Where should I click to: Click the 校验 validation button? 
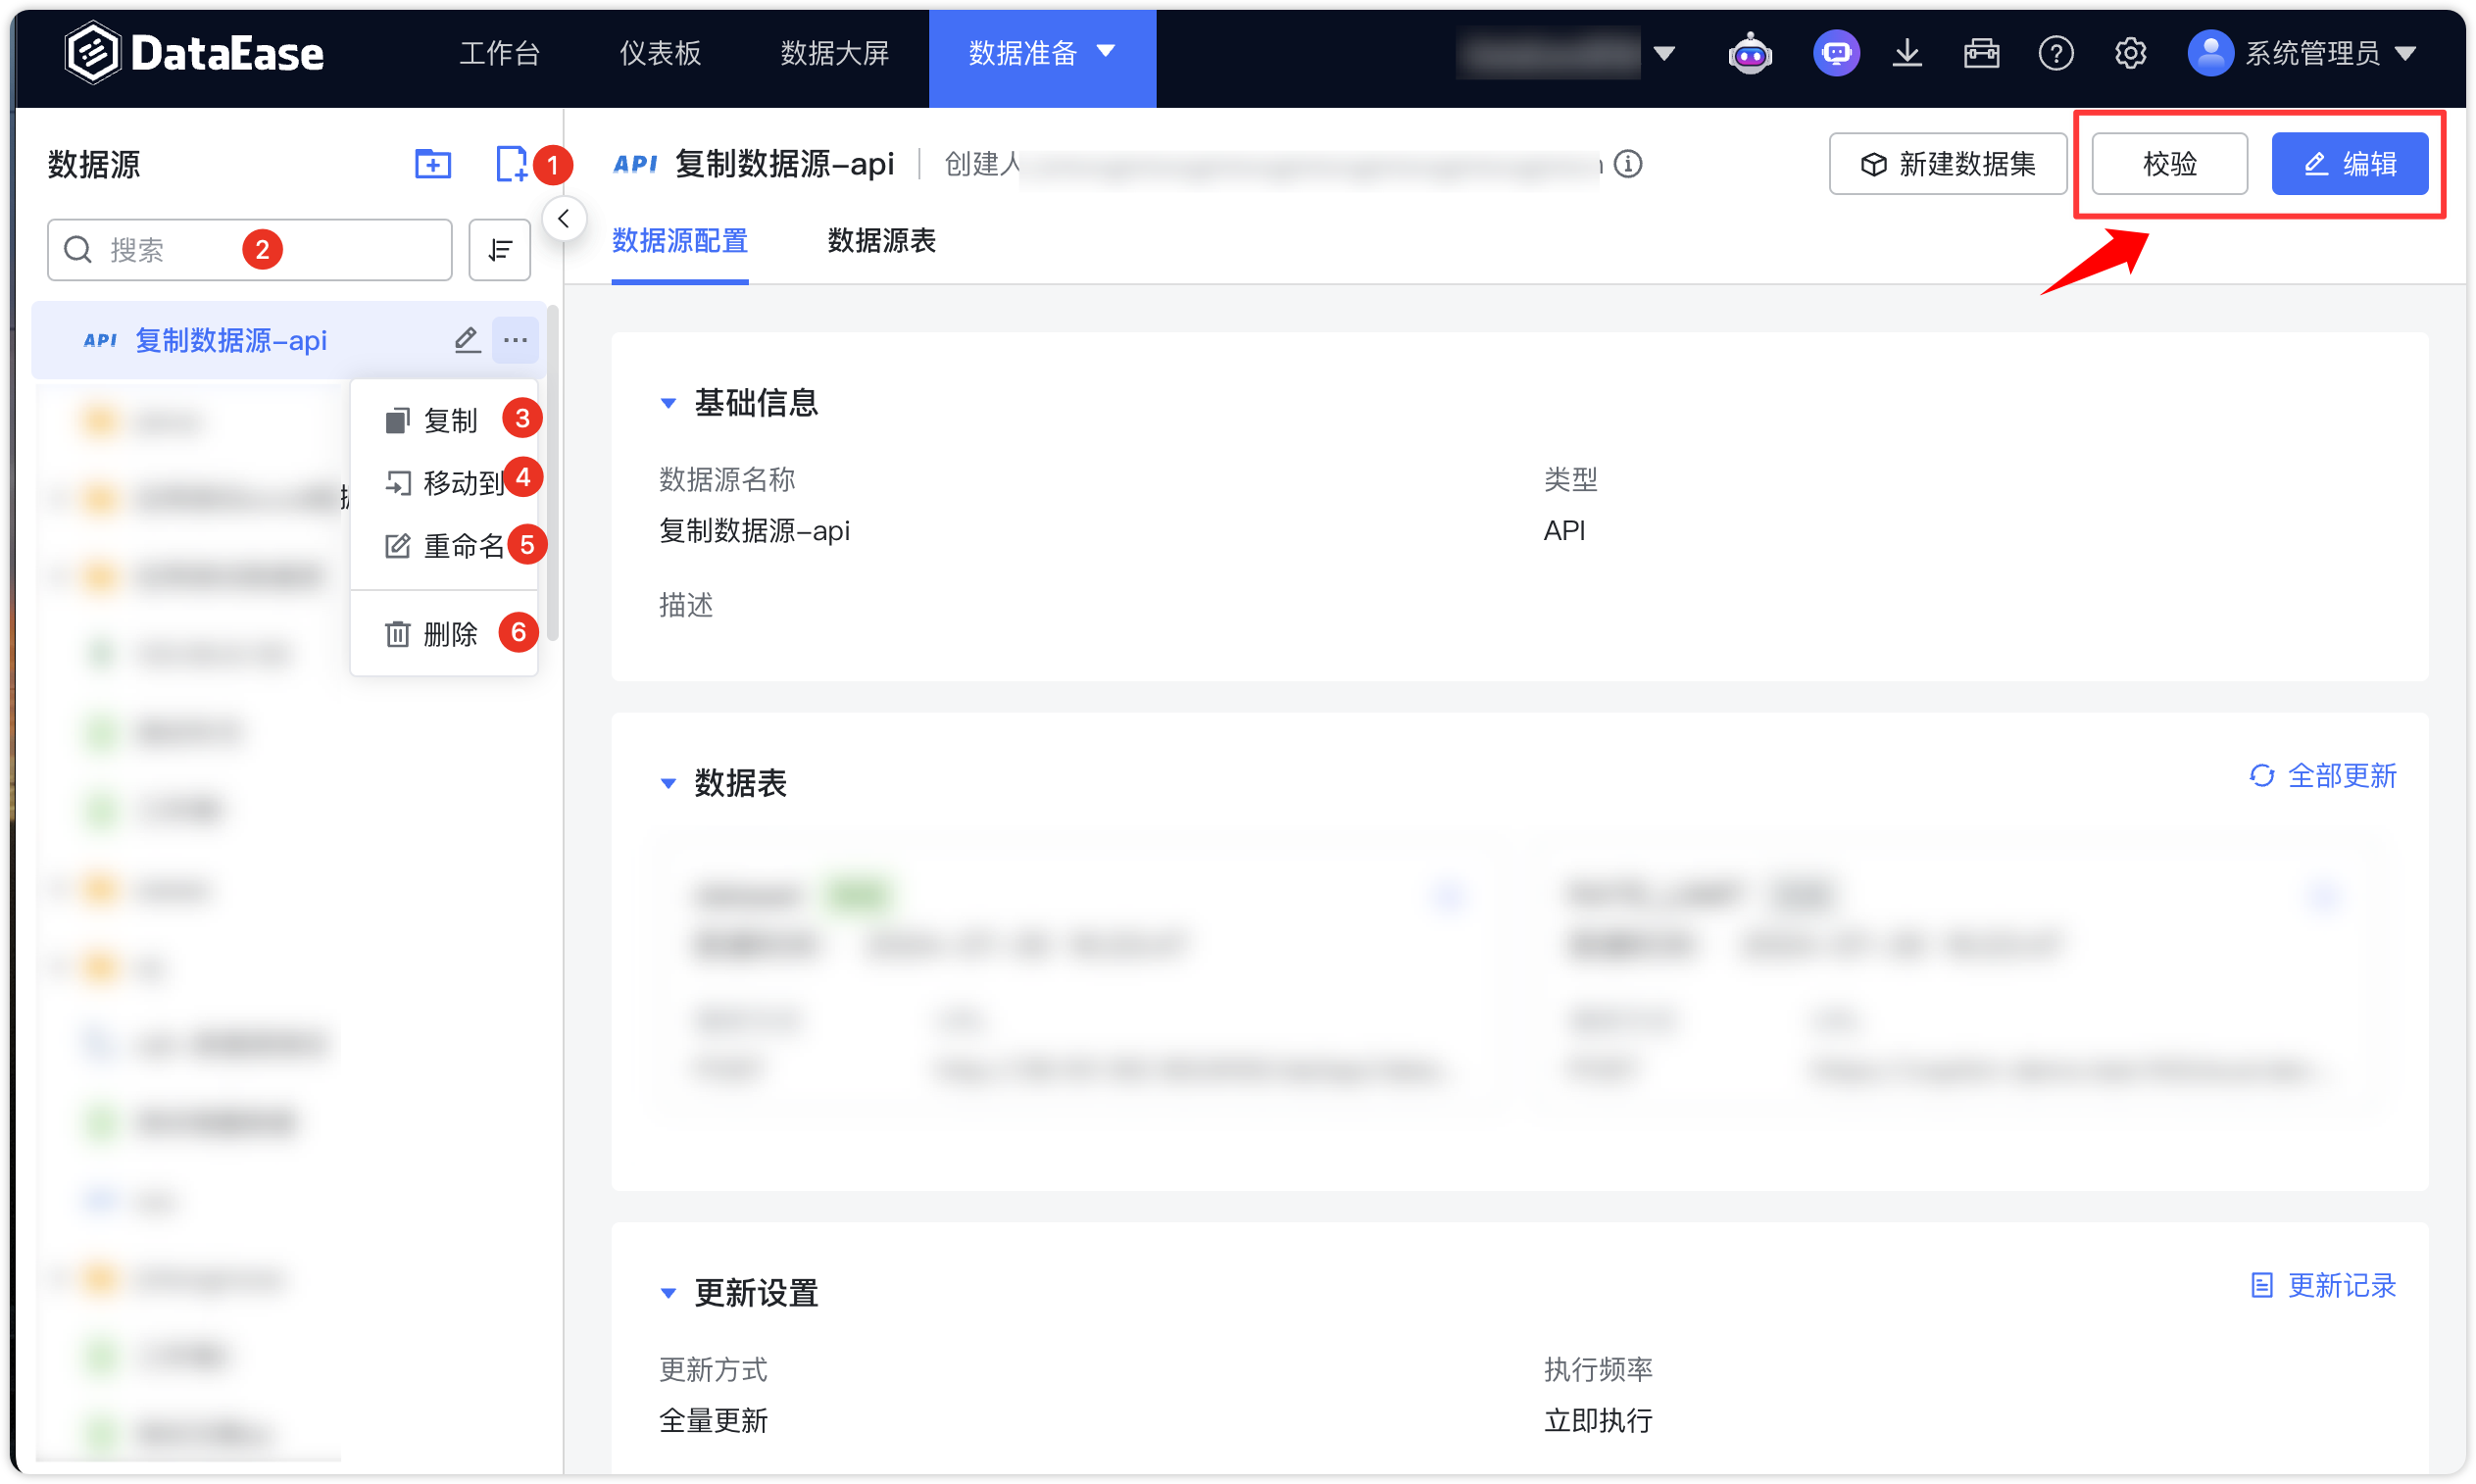coord(2168,163)
